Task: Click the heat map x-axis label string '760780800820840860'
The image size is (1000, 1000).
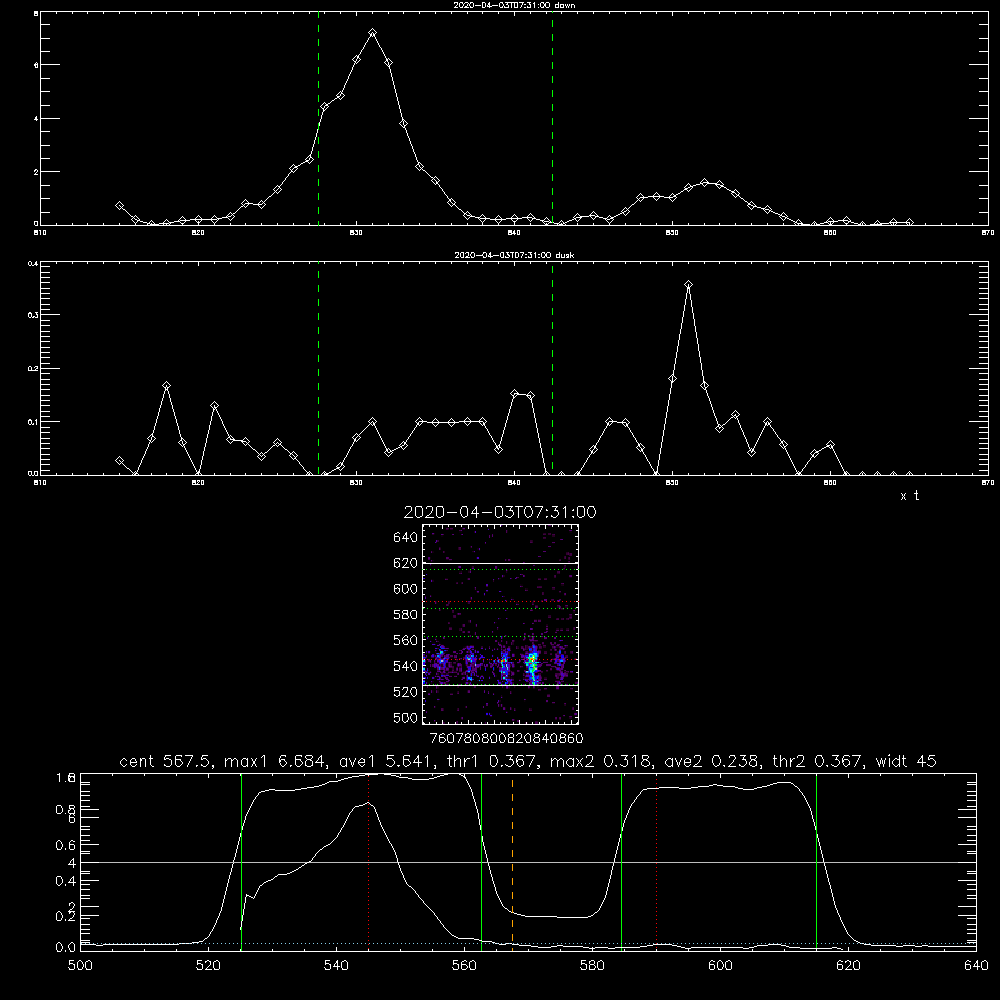Action: (506, 738)
